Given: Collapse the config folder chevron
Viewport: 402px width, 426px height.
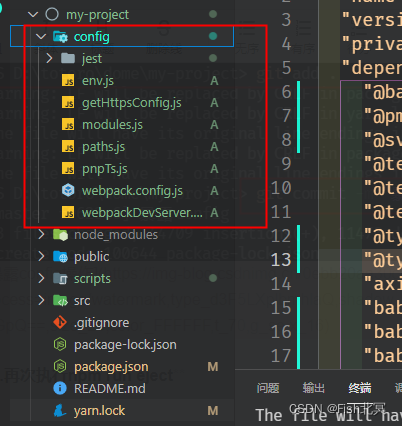Looking at the screenshot, I should (x=41, y=36).
